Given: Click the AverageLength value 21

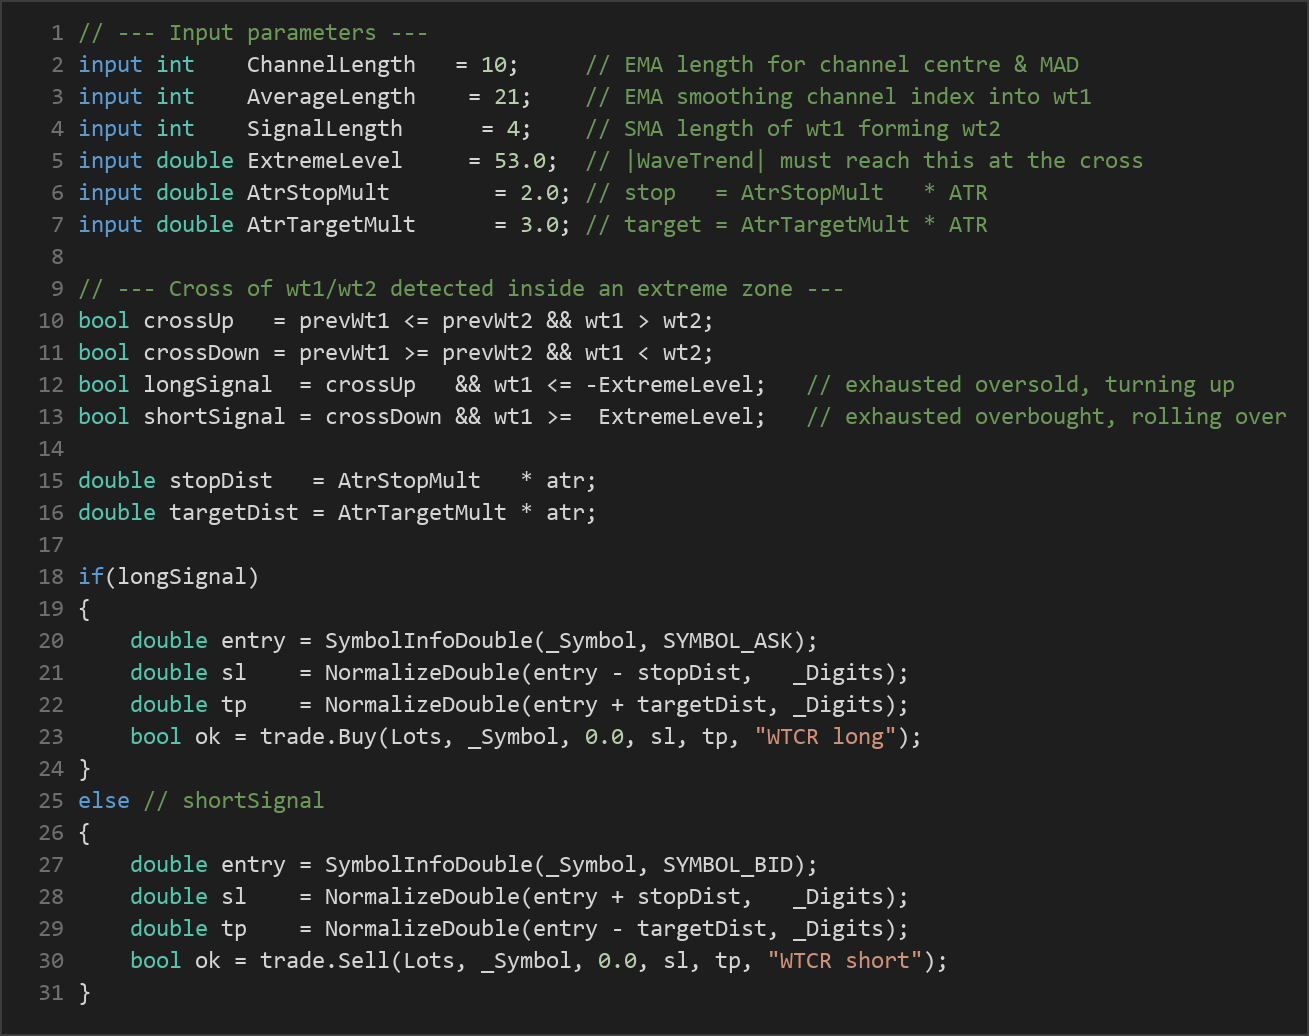Looking at the screenshot, I should click(x=506, y=97).
